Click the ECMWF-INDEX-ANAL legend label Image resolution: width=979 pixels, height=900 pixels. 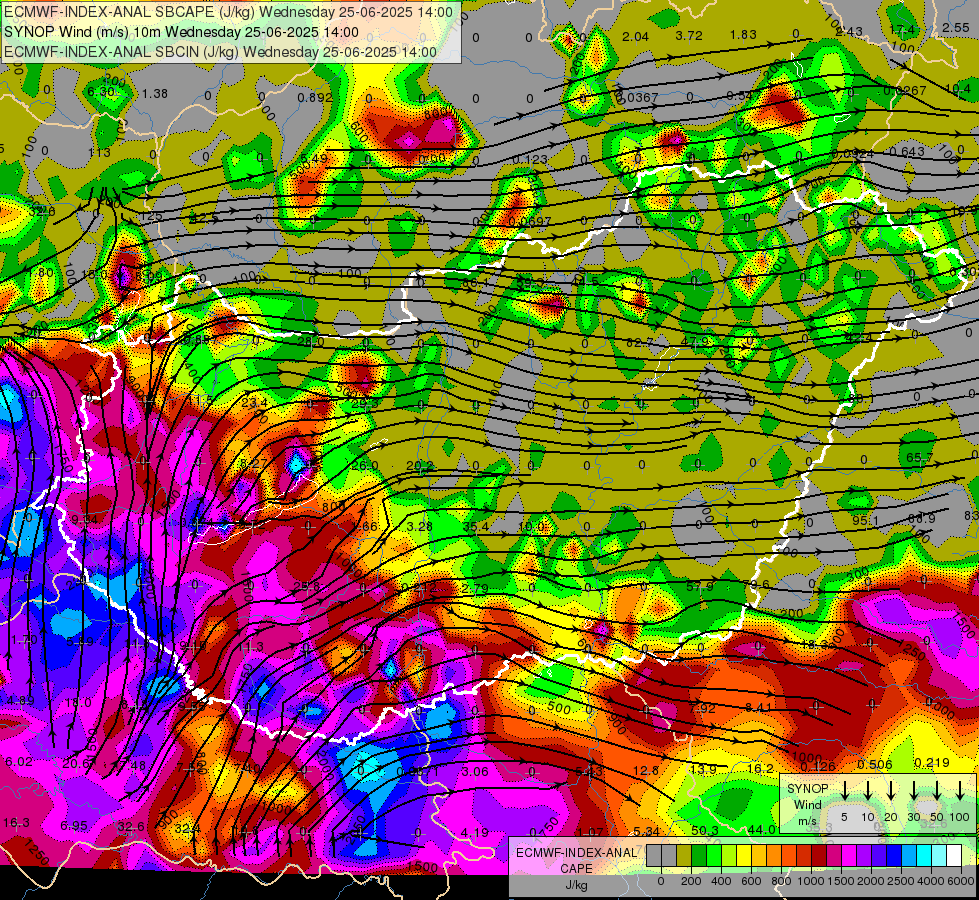coord(577,853)
